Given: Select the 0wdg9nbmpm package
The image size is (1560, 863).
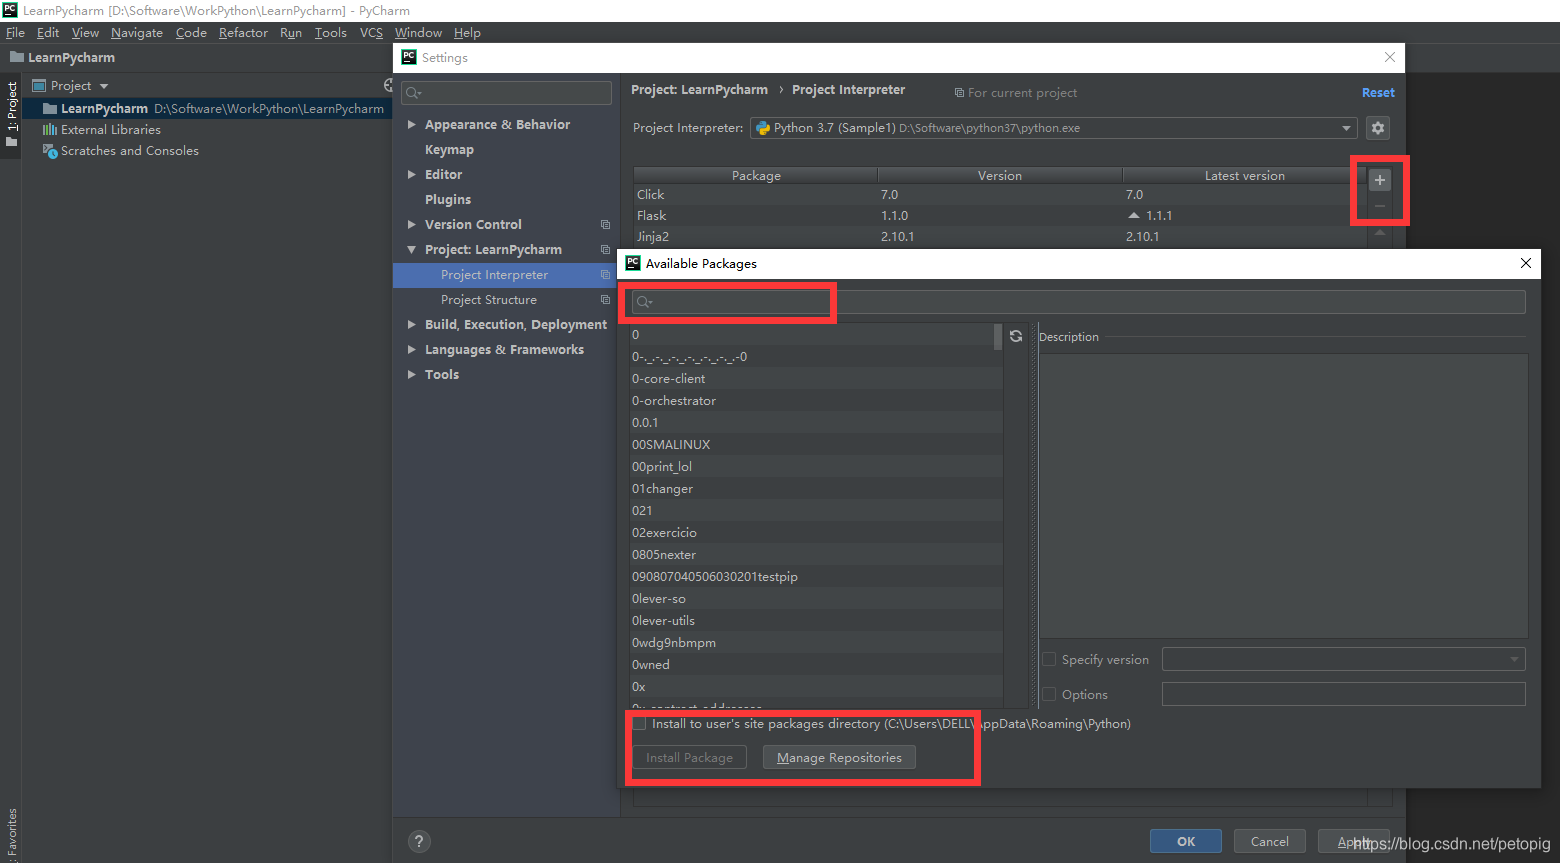Looking at the screenshot, I should point(815,643).
